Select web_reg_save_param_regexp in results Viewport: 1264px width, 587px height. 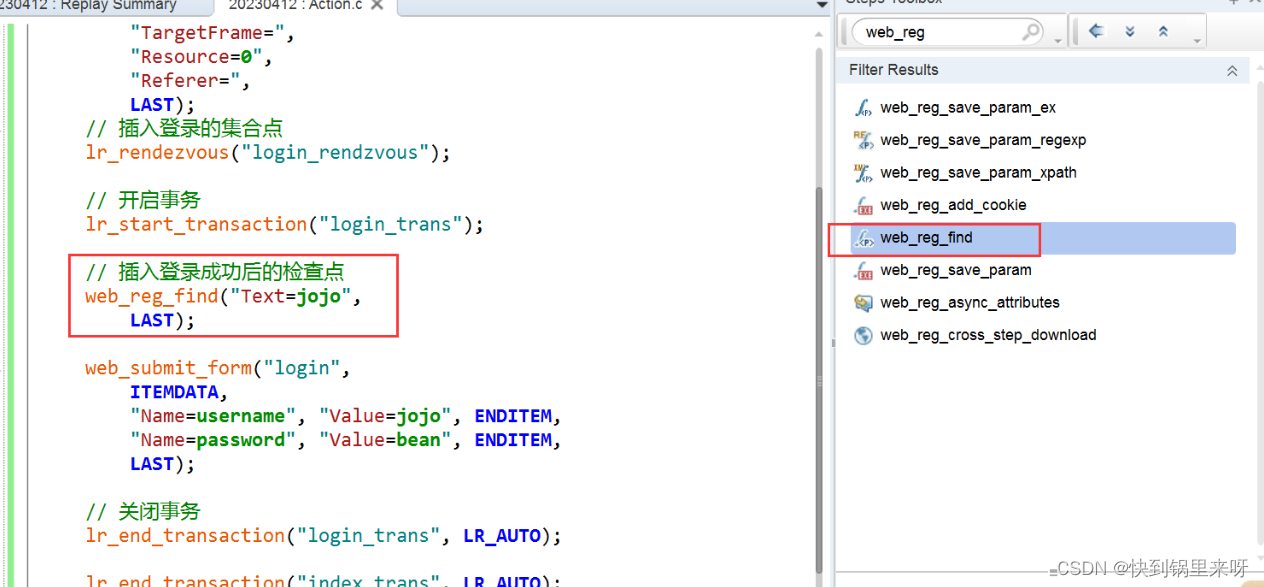[983, 140]
